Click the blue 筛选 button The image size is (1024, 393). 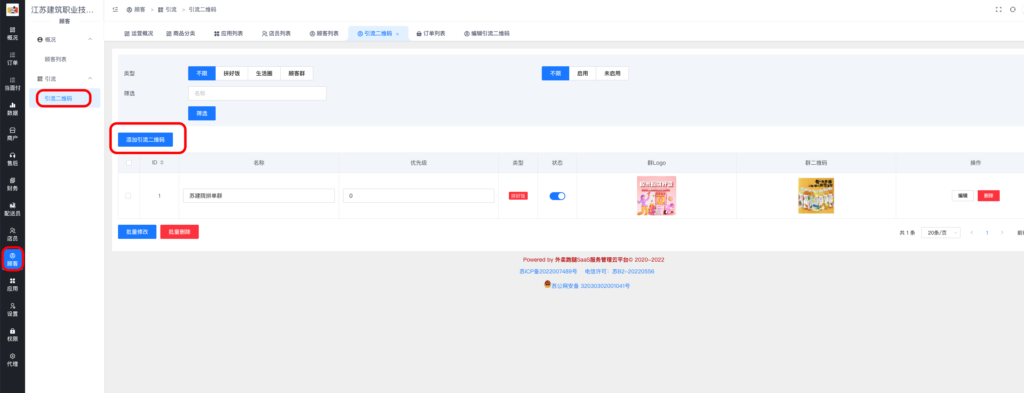pyautogui.click(x=202, y=114)
